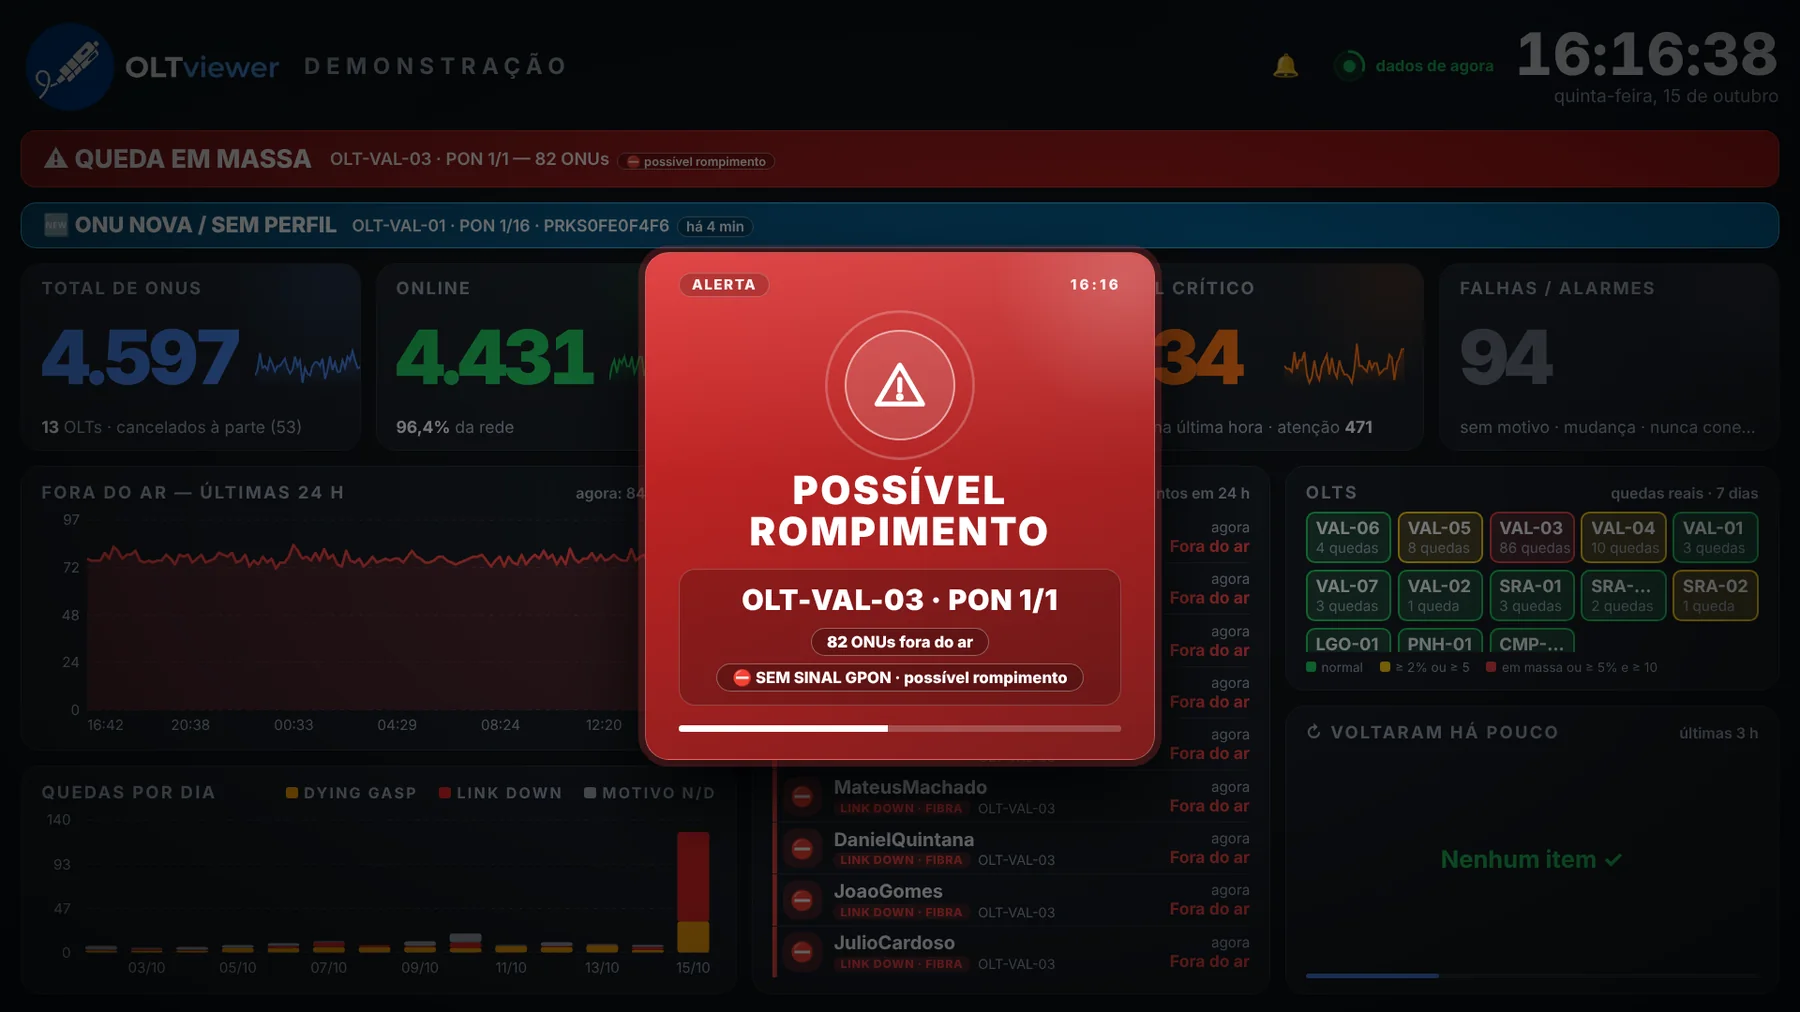The image size is (1800, 1012).
Task: Select the VAL-06 OLT tile
Action: pyautogui.click(x=1347, y=537)
